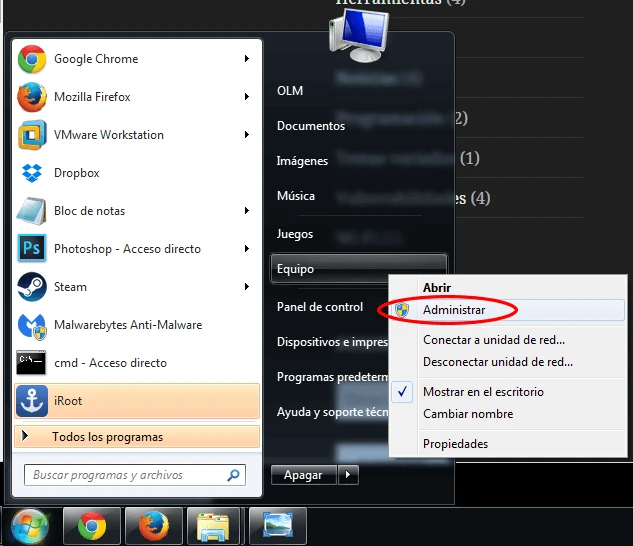Open VMware Workstation icon in Start menu
The width and height of the screenshot is (633, 546).
pos(31,135)
